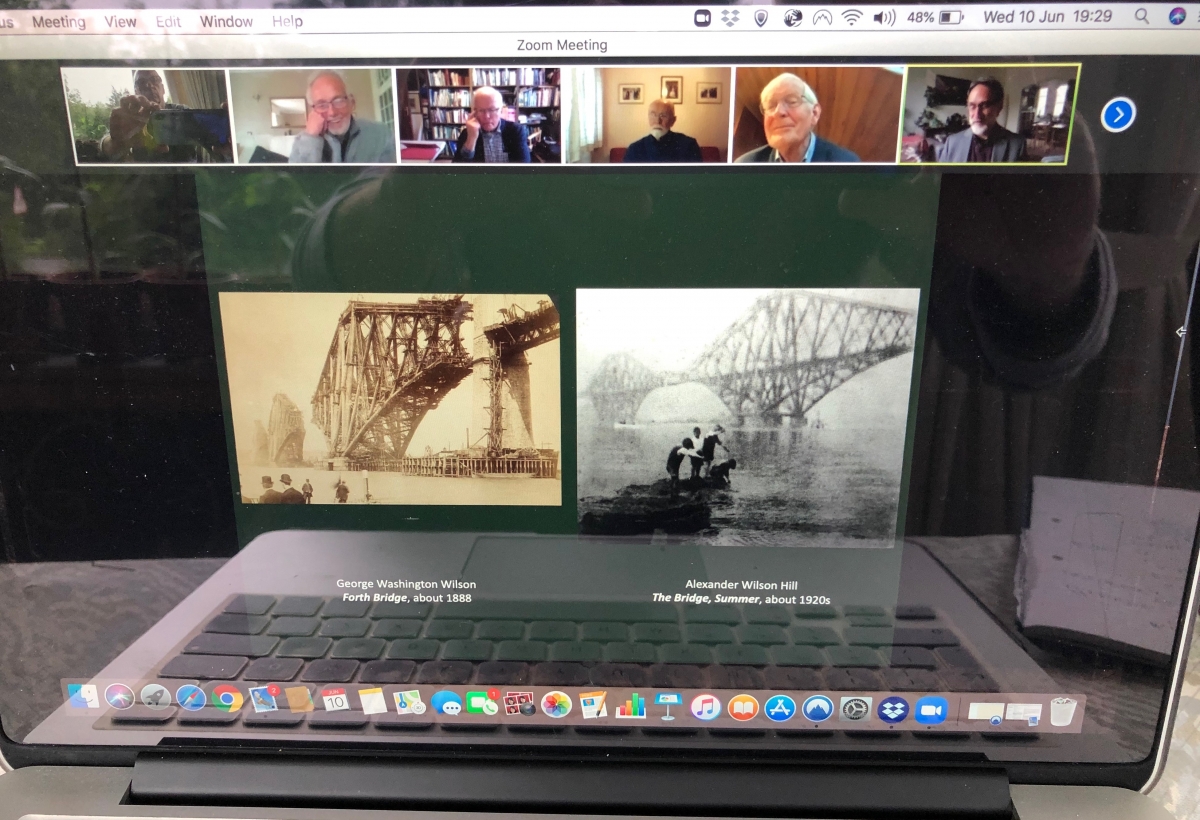Image resolution: width=1200 pixels, height=820 pixels.
Task: Click caption 'George Washington Wilson'
Action: (x=406, y=584)
